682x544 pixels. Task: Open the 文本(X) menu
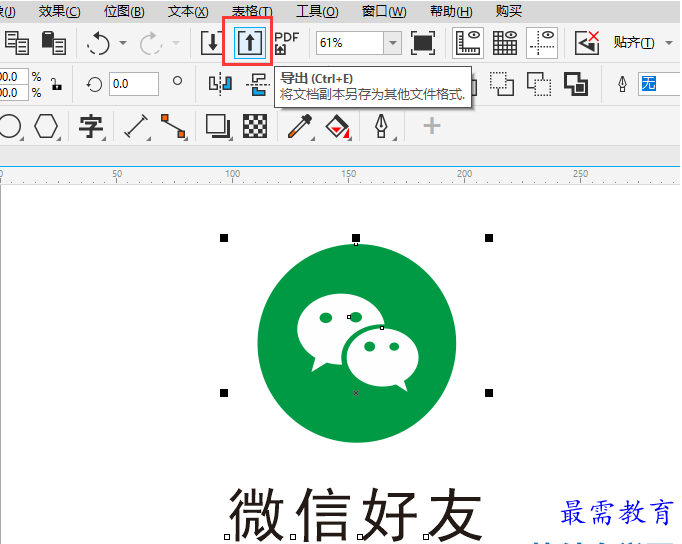(188, 11)
